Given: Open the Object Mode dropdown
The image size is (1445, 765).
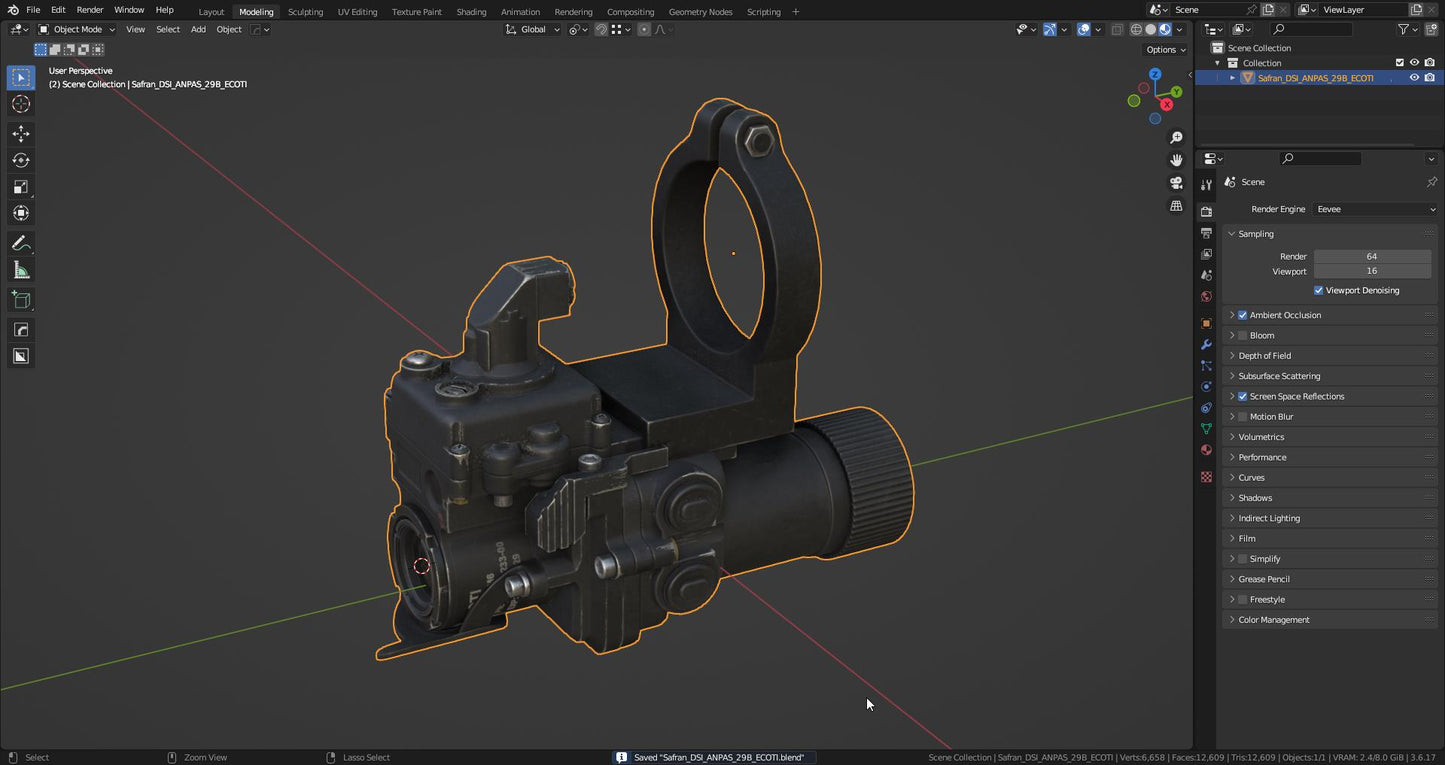Looking at the screenshot, I should [77, 29].
